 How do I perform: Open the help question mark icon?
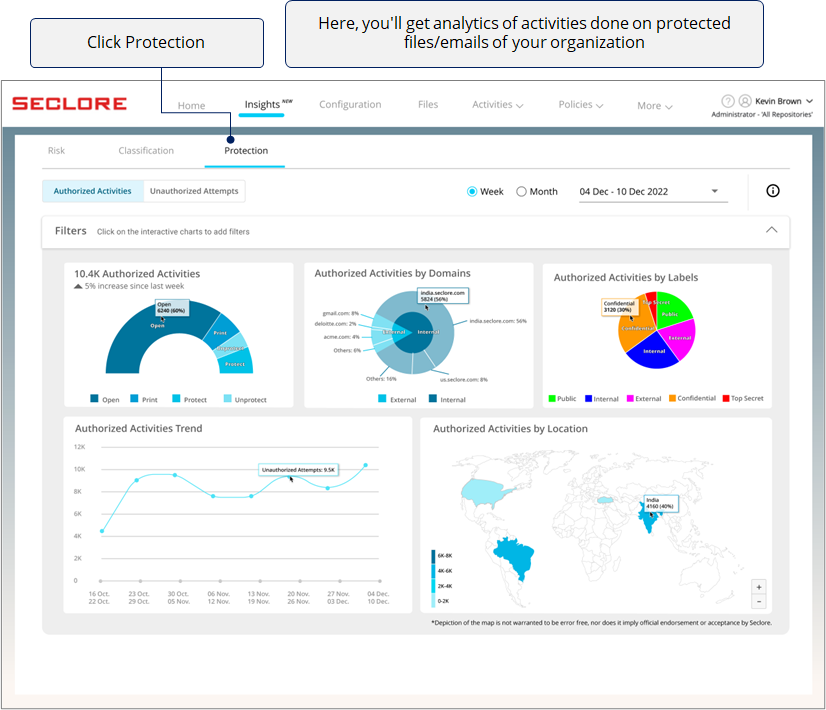728,101
